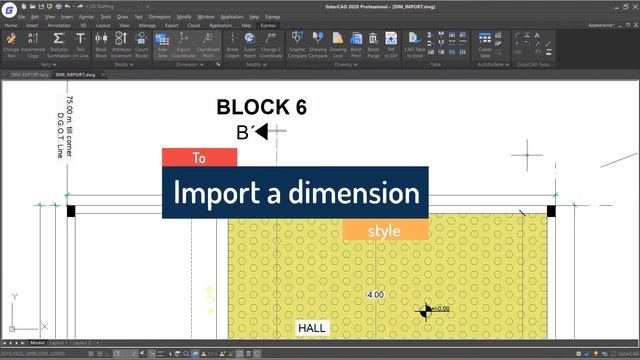The image size is (640, 360).
Task: Switch to the Model layout tab
Action: click(37, 343)
